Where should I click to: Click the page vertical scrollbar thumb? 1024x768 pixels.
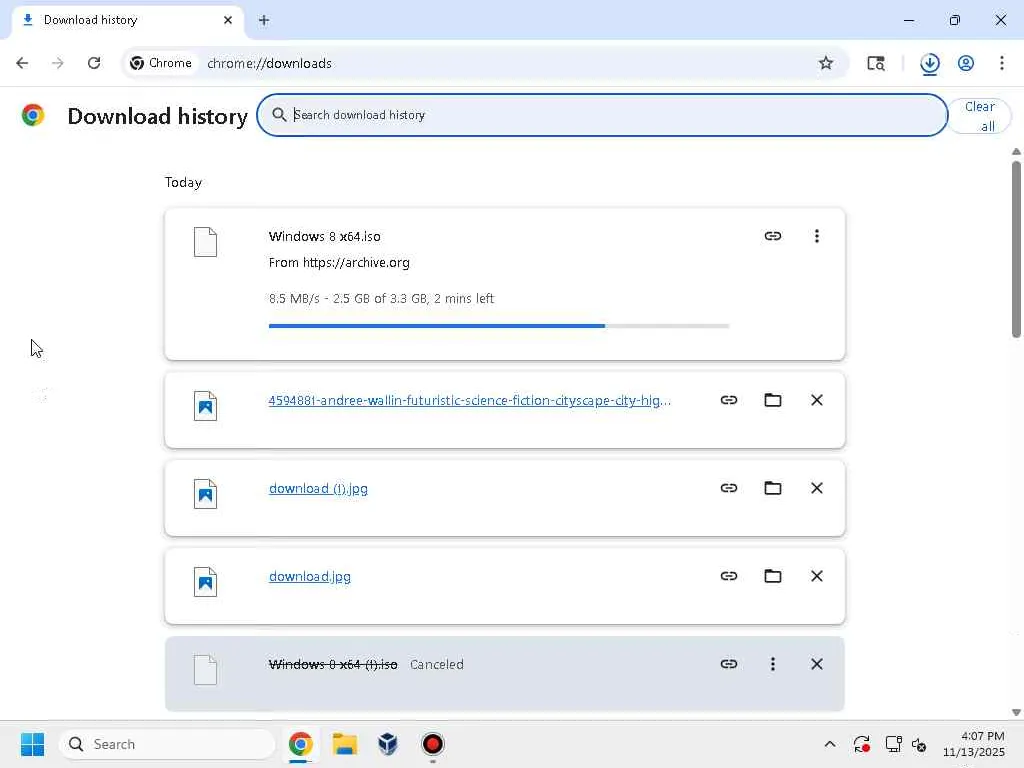1016,249
